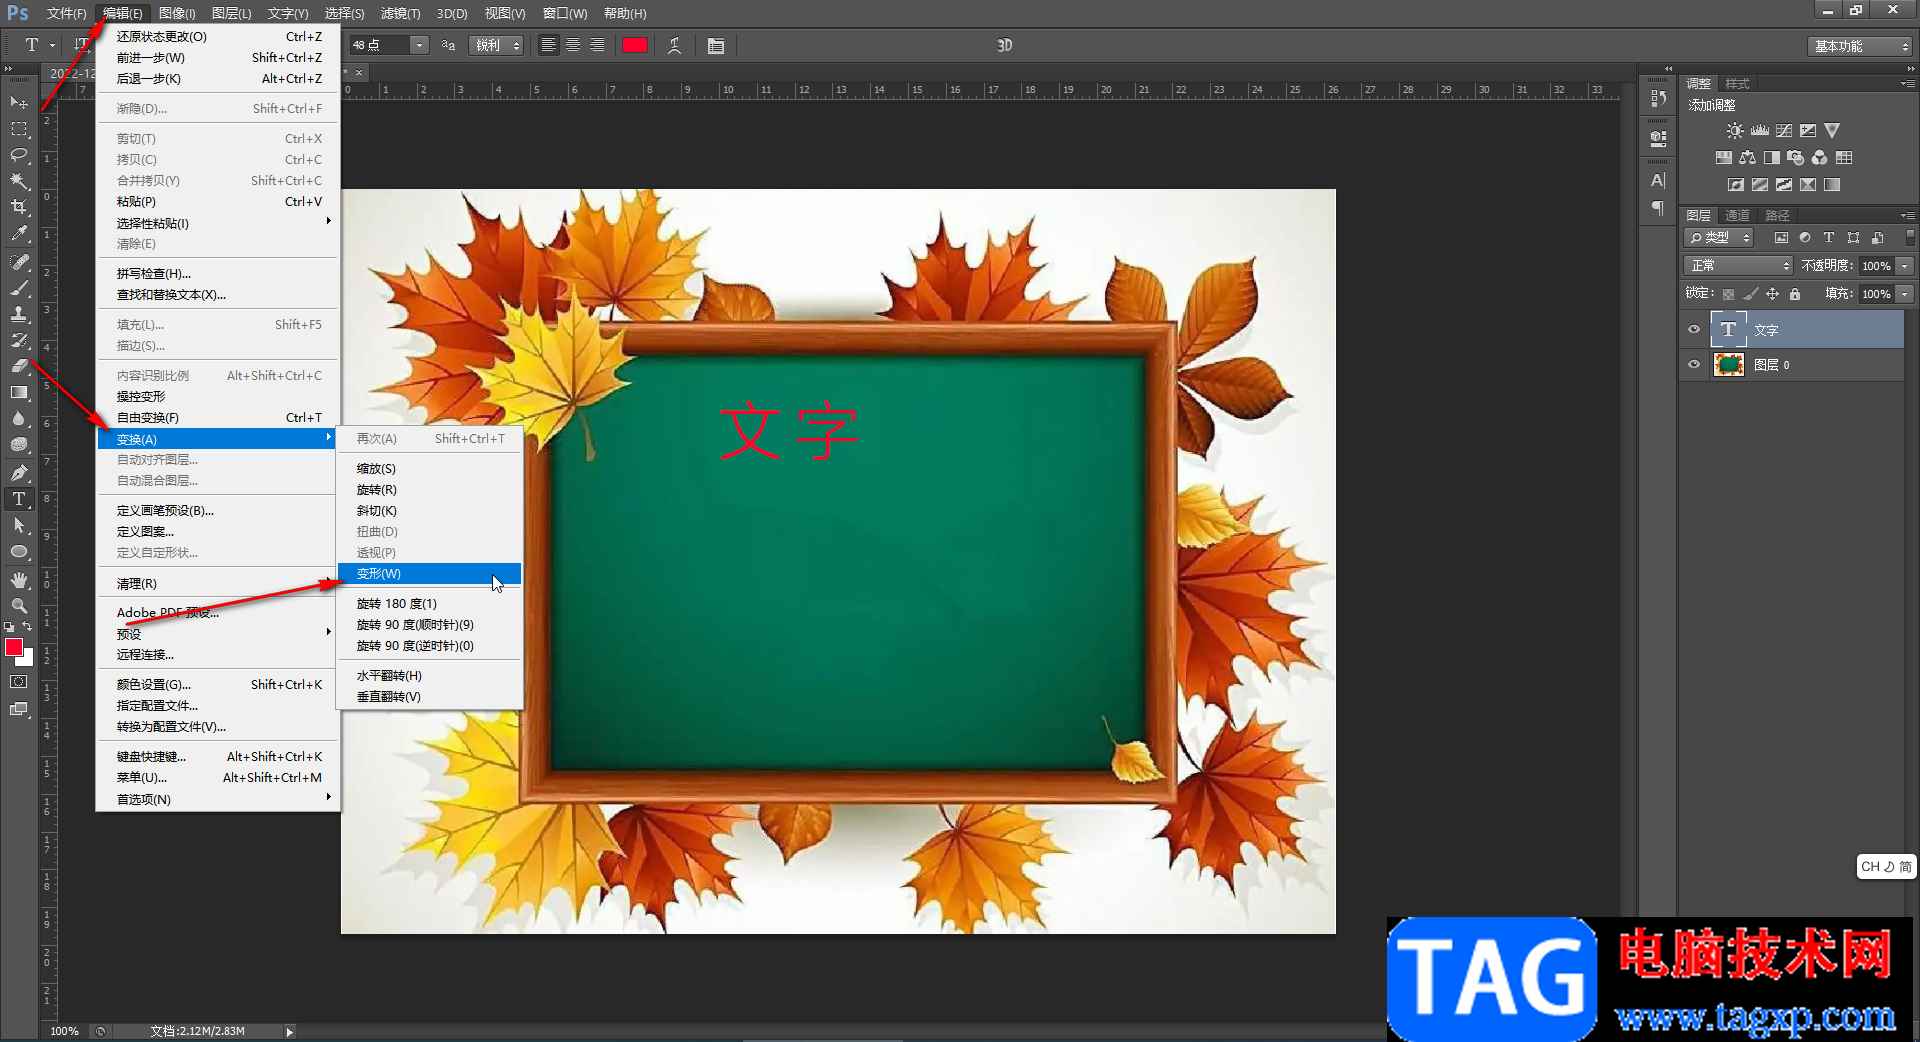Switch to the 通道 channels tab

tap(1737, 216)
